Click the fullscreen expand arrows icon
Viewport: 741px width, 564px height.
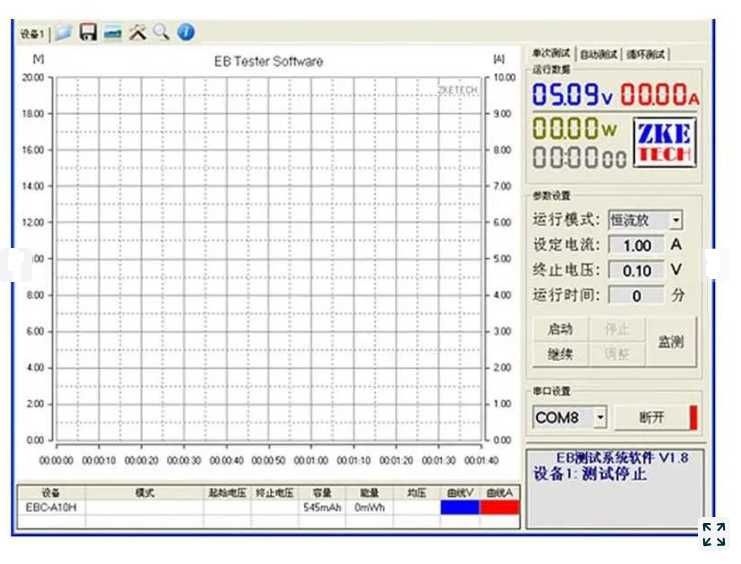pos(714,534)
